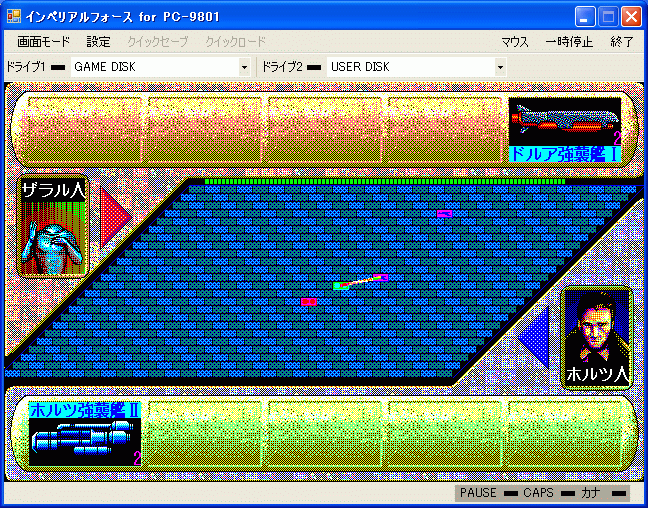Click the ドライブ1 label
Viewport: 648px width, 508px height.
pos(26,67)
